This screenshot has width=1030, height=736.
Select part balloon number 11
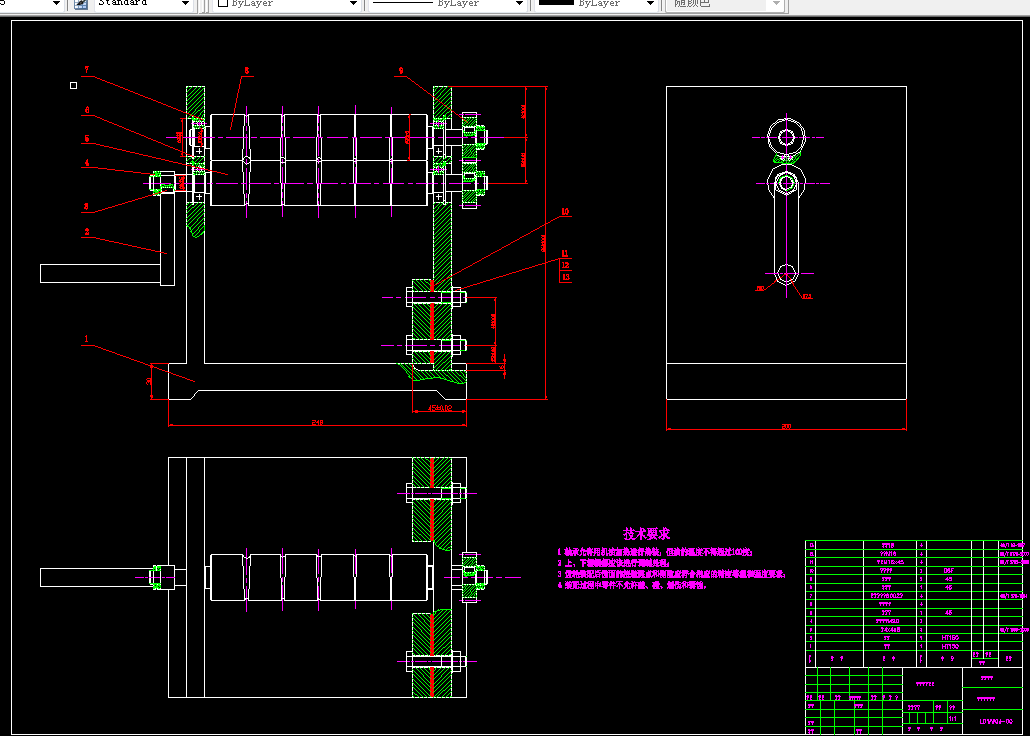[565, 253]
